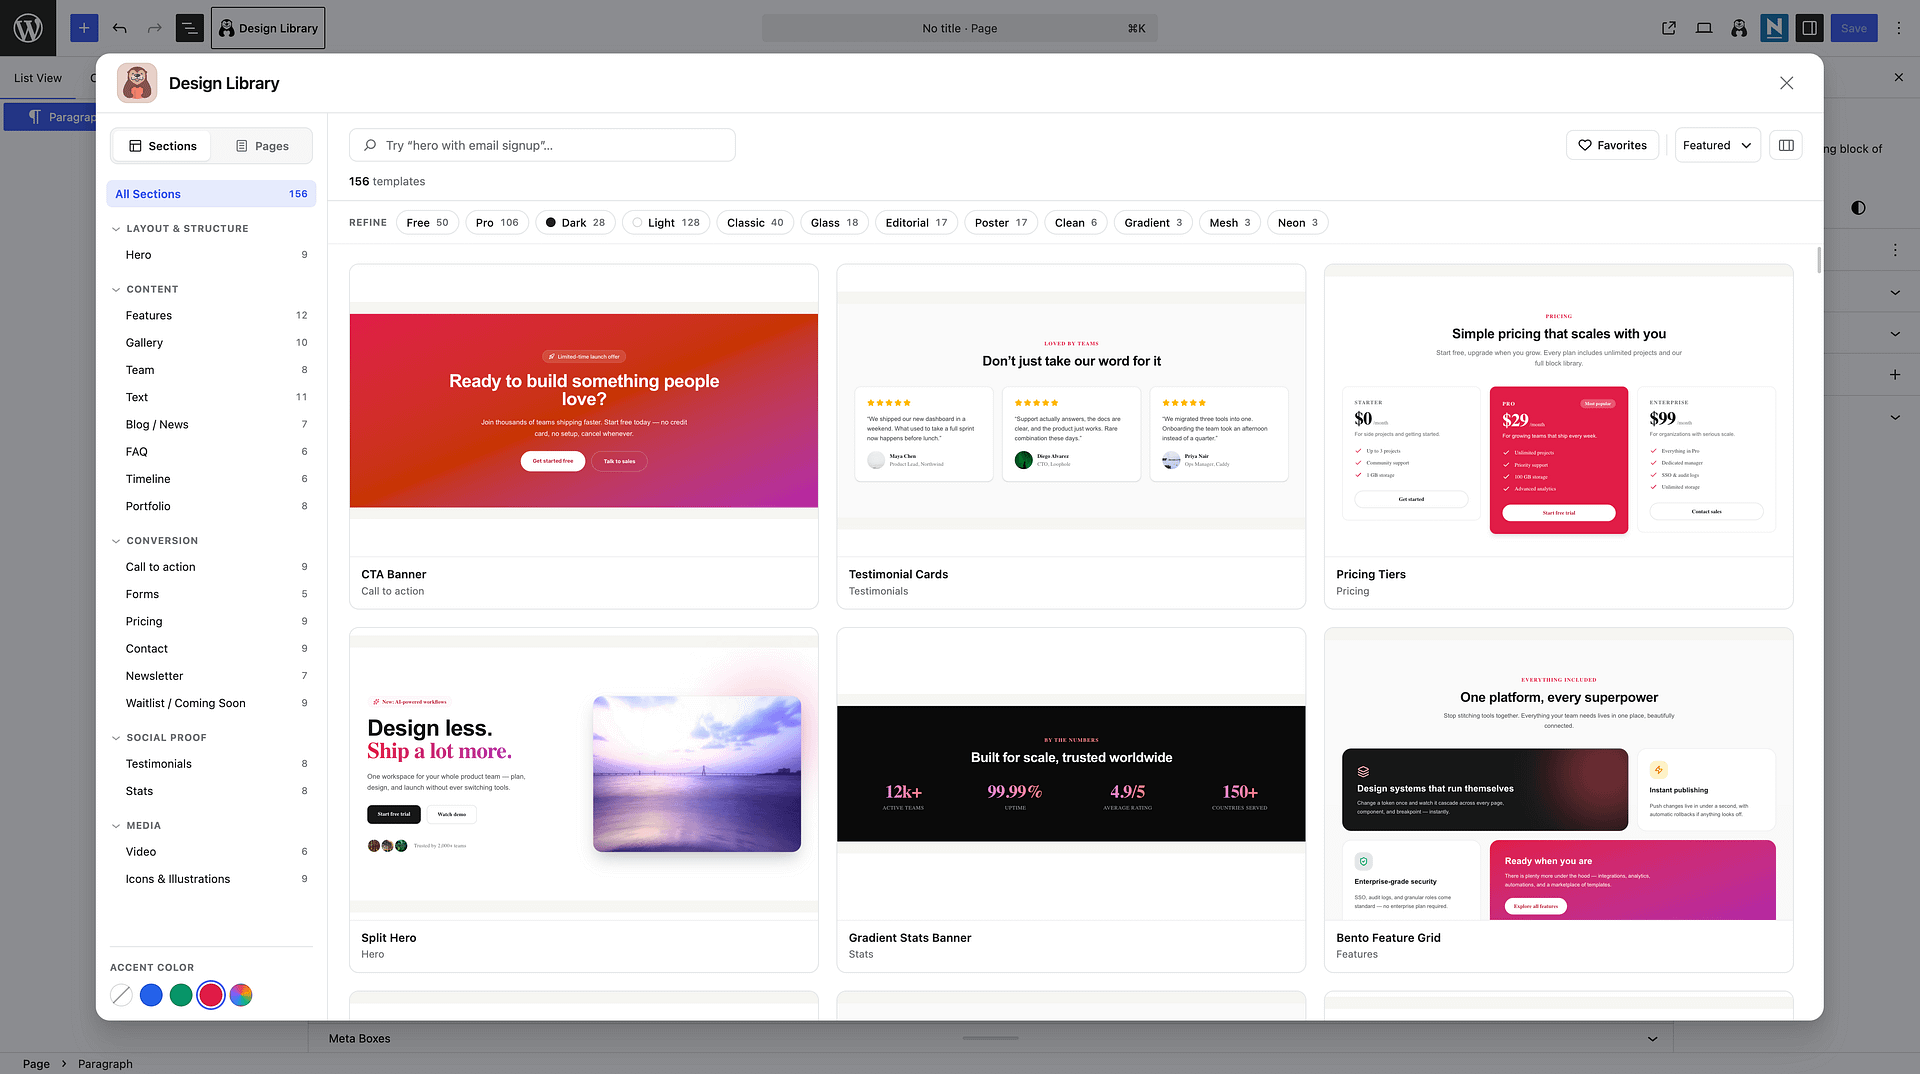The height and width of the screenshot is (1074, 1920).
Task: Toggle the settings sidebar panel icon
Action: [x=1809, y=28]
